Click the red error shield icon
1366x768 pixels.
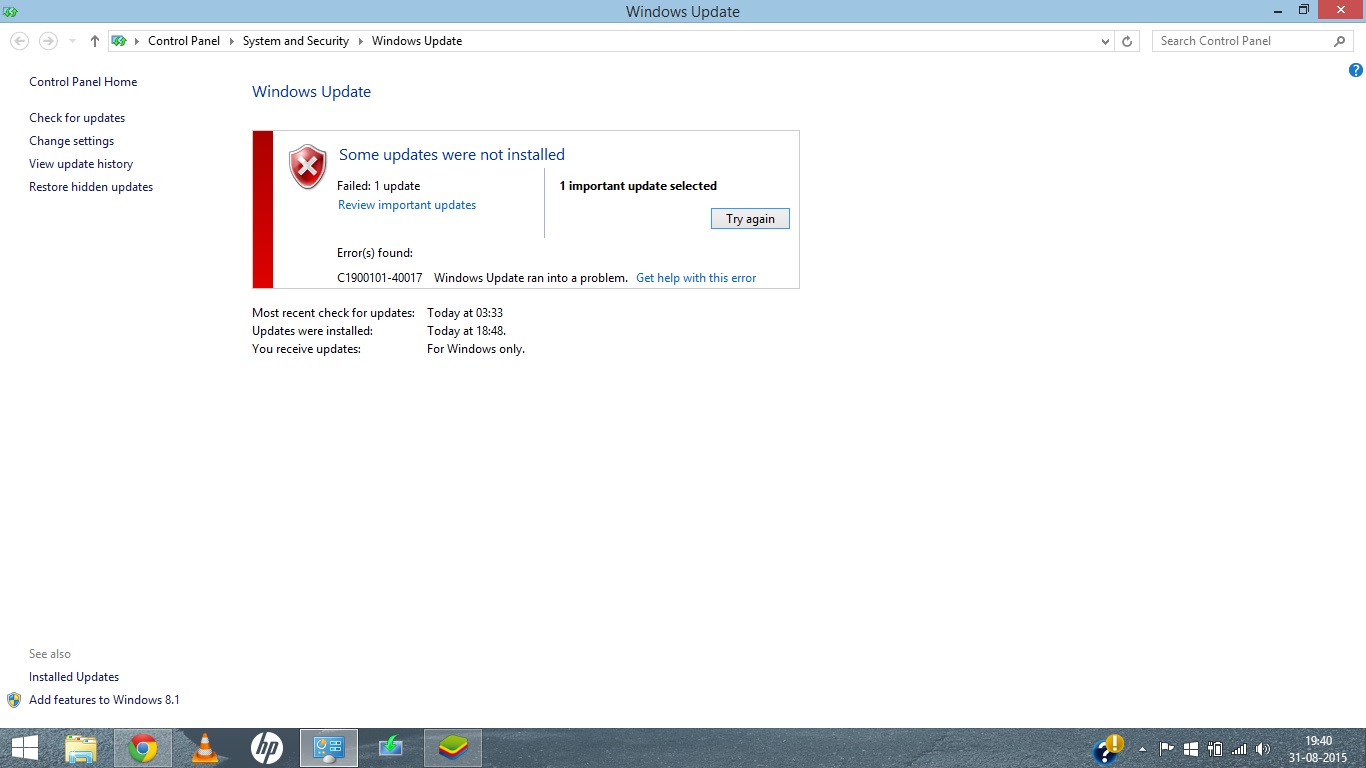click(308, 166)
